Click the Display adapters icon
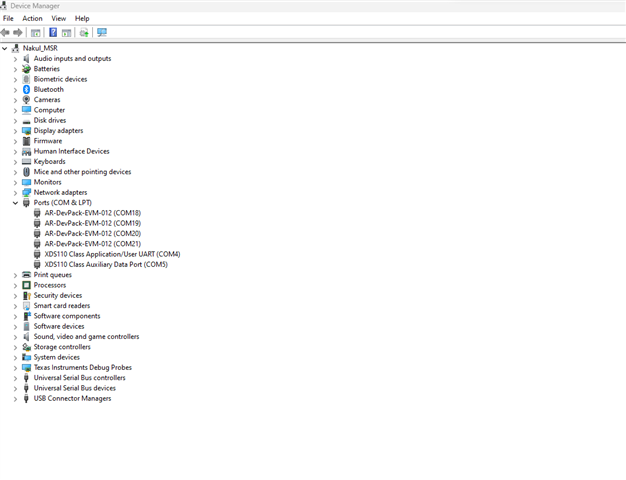The width and height of the screenshot is (626, 480). tap(26, 131)
